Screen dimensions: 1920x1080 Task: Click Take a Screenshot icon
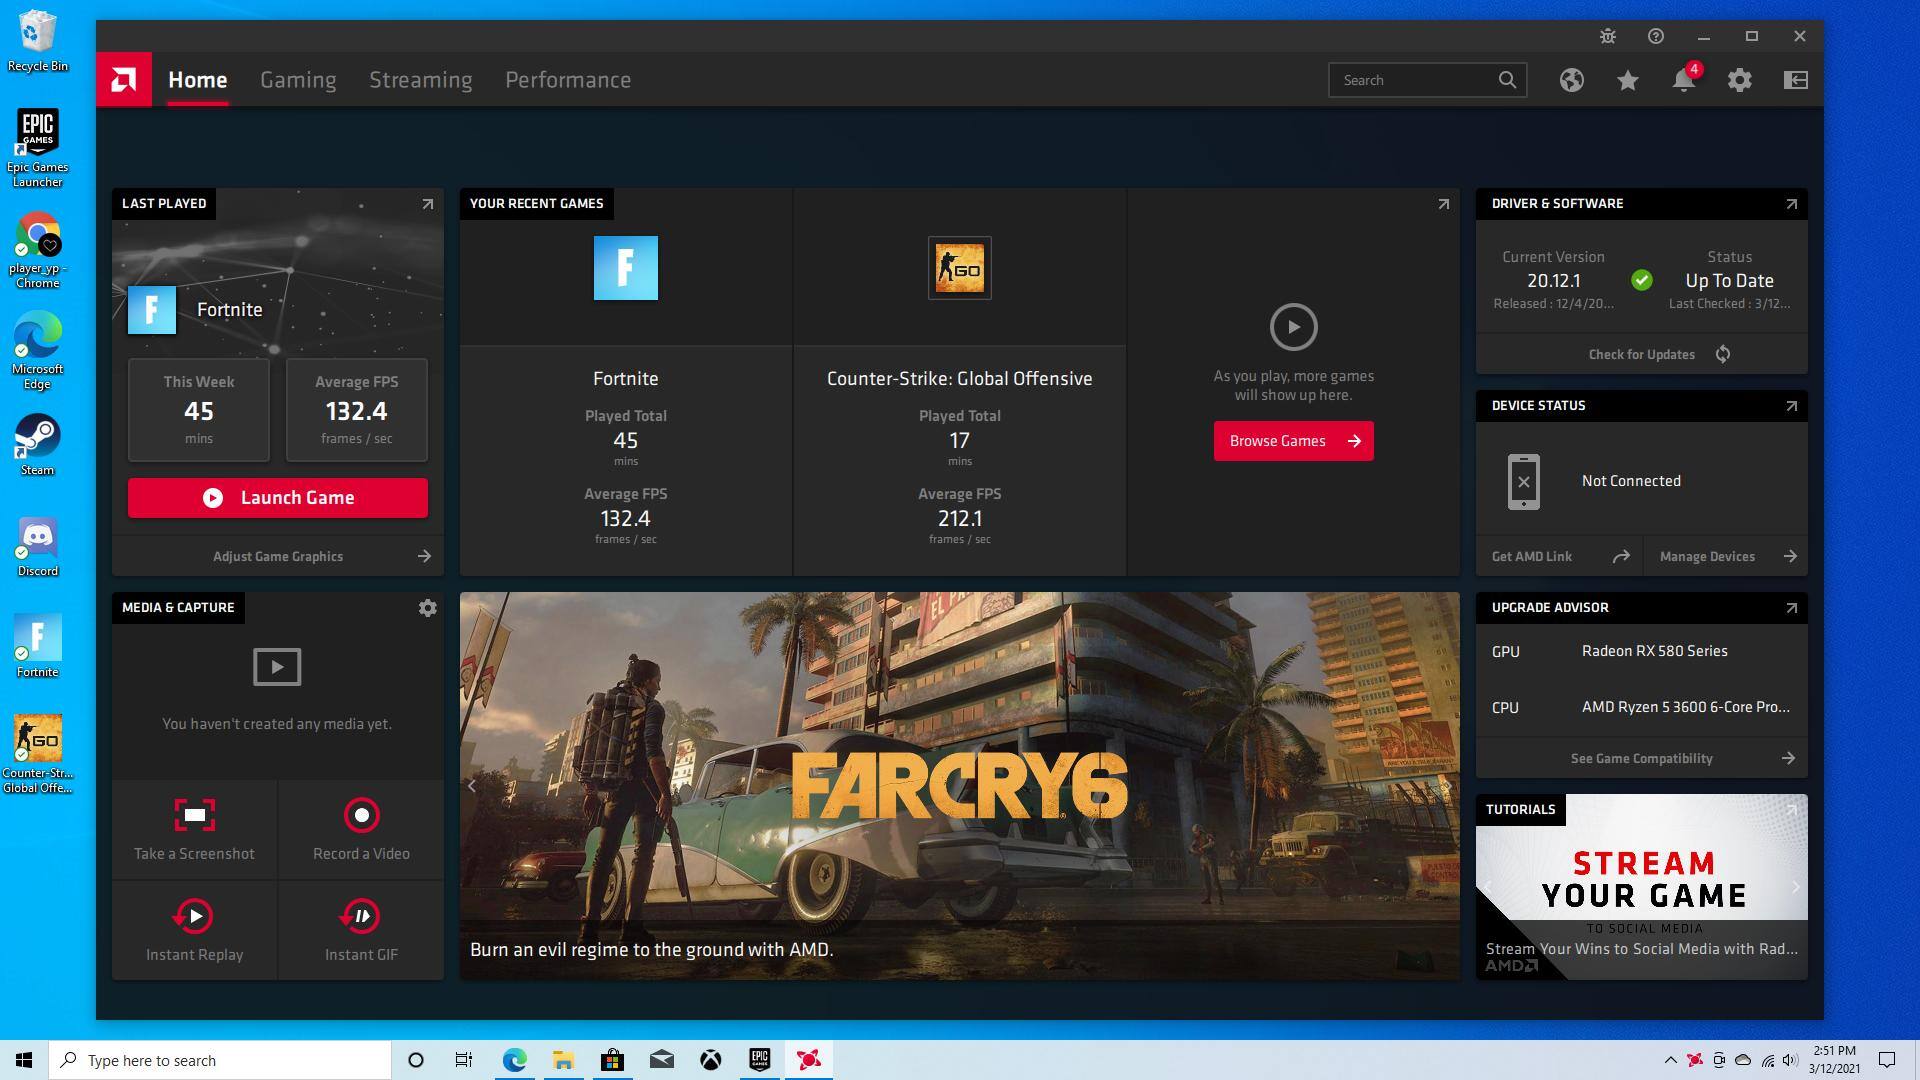(194, 815)
